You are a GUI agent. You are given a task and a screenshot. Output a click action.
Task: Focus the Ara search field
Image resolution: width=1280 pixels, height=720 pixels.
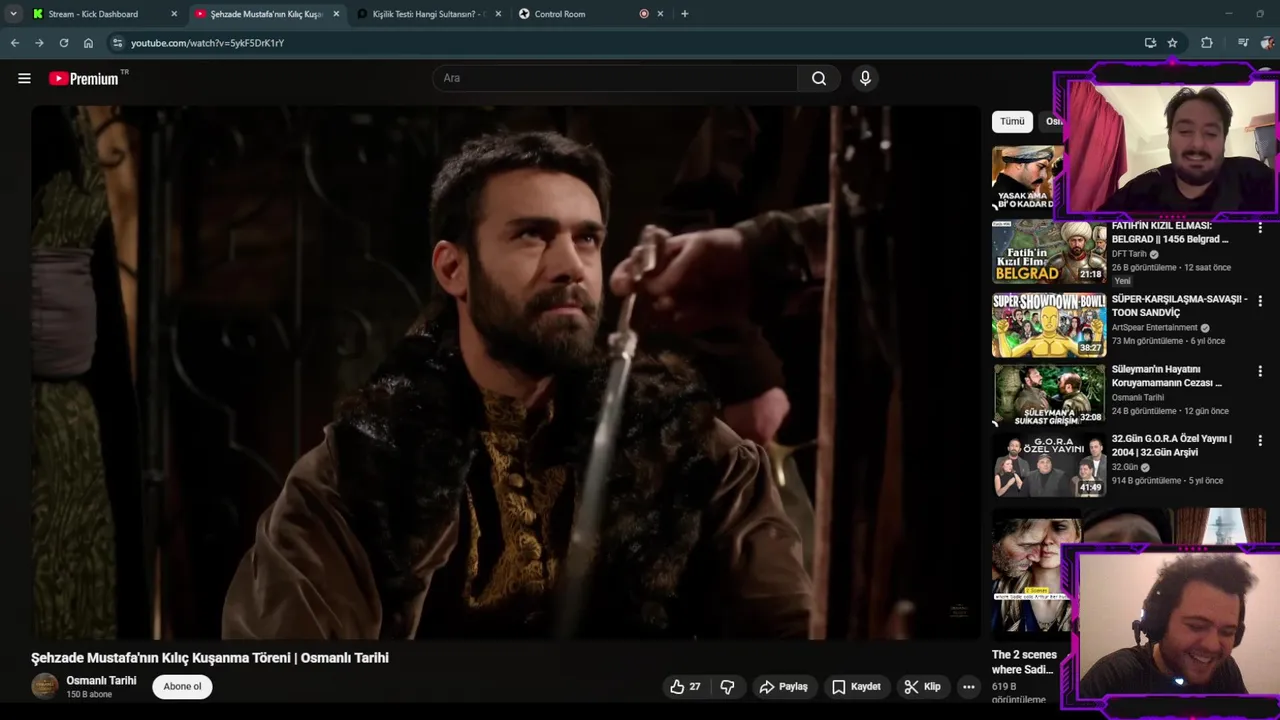coord(615,78)
